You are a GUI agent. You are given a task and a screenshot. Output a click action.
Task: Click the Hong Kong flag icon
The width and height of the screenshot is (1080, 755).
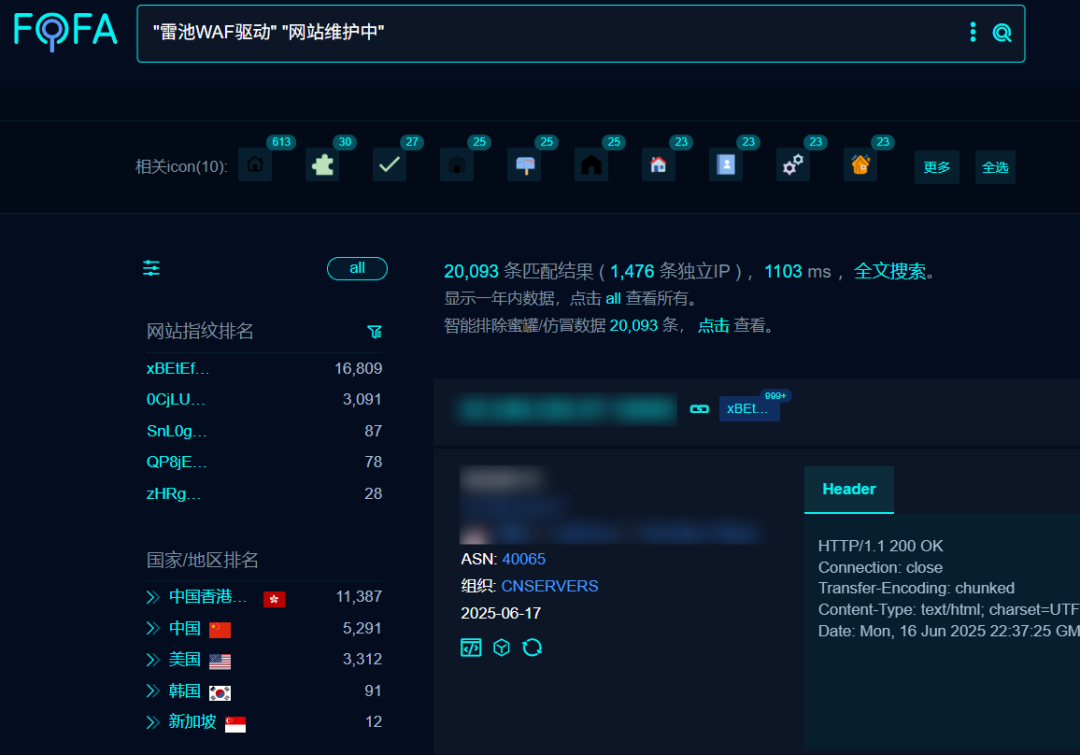(274, 599)
